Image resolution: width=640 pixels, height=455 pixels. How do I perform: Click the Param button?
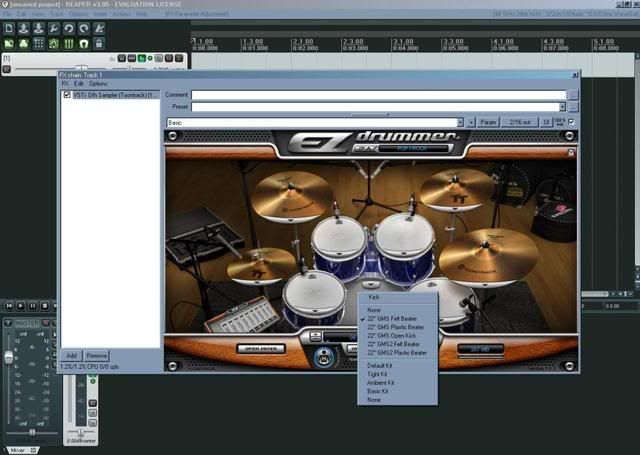[488, 122]
